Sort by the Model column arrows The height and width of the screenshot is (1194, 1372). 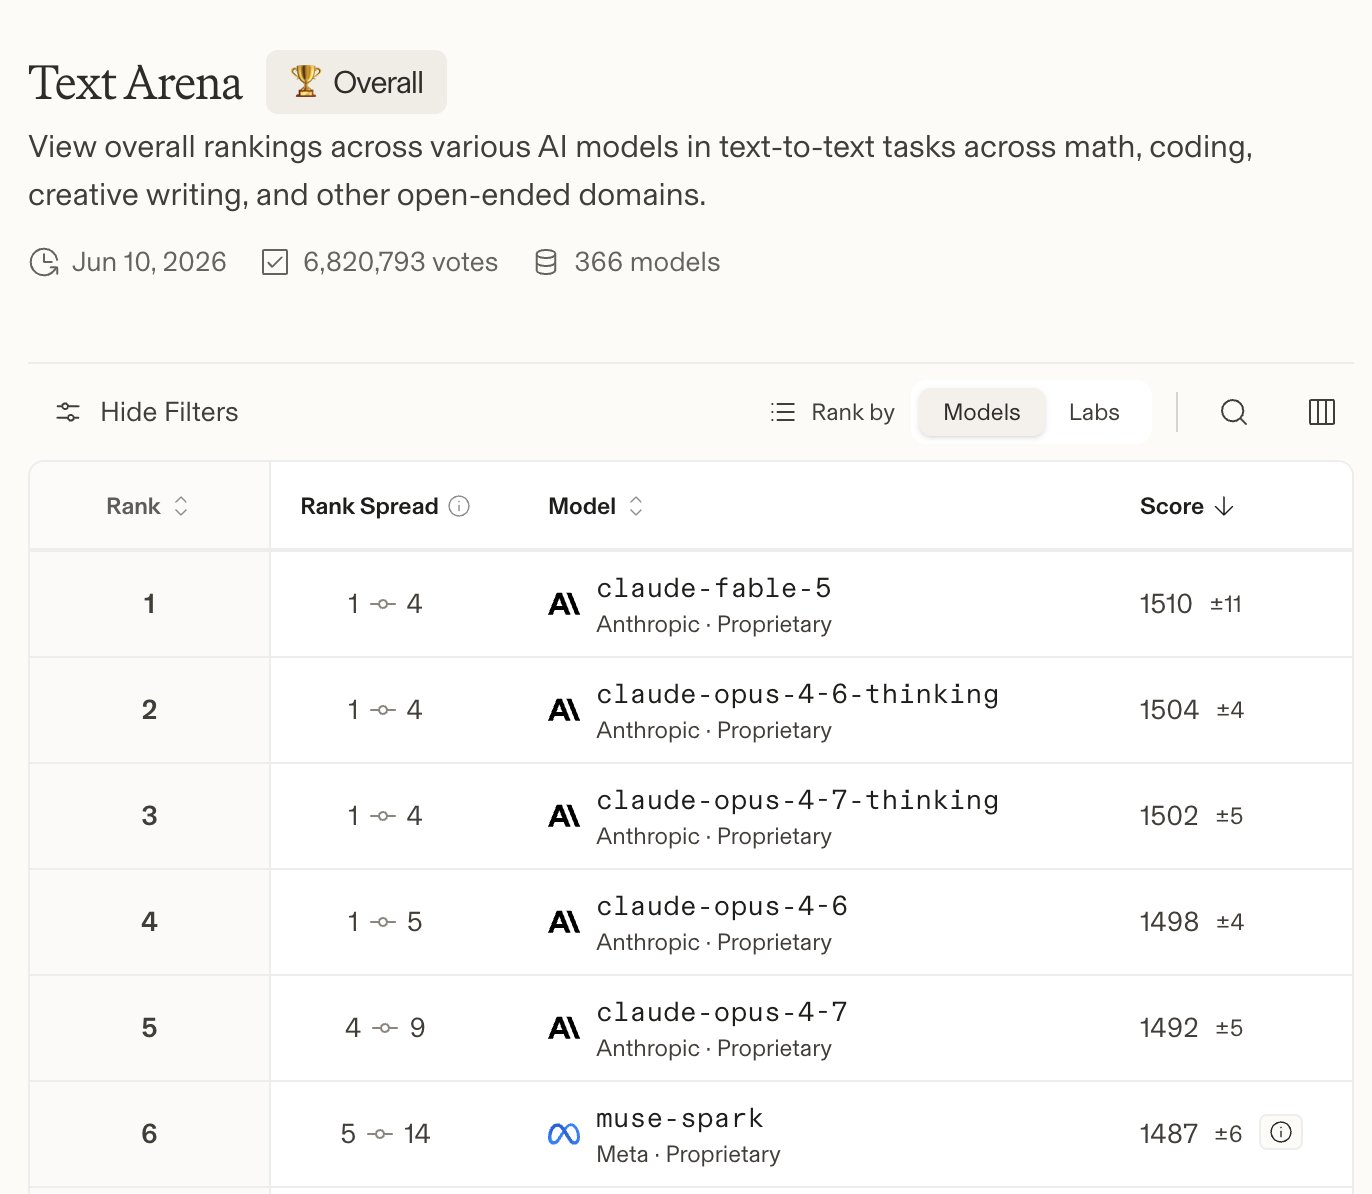click(x=635, y=506)
